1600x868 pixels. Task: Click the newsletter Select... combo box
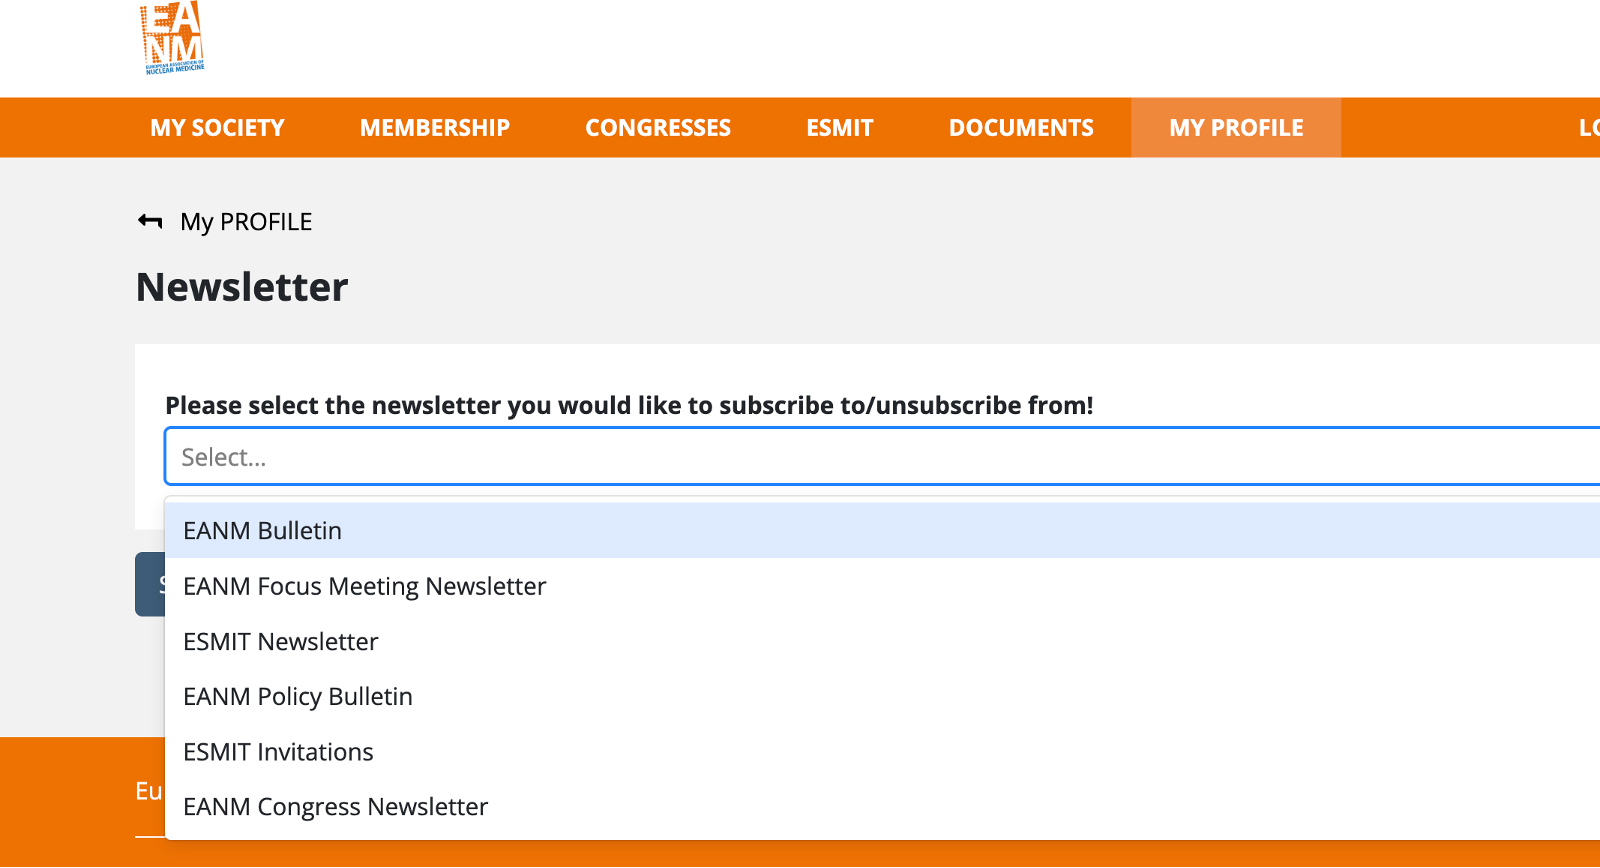click(880, 457)
